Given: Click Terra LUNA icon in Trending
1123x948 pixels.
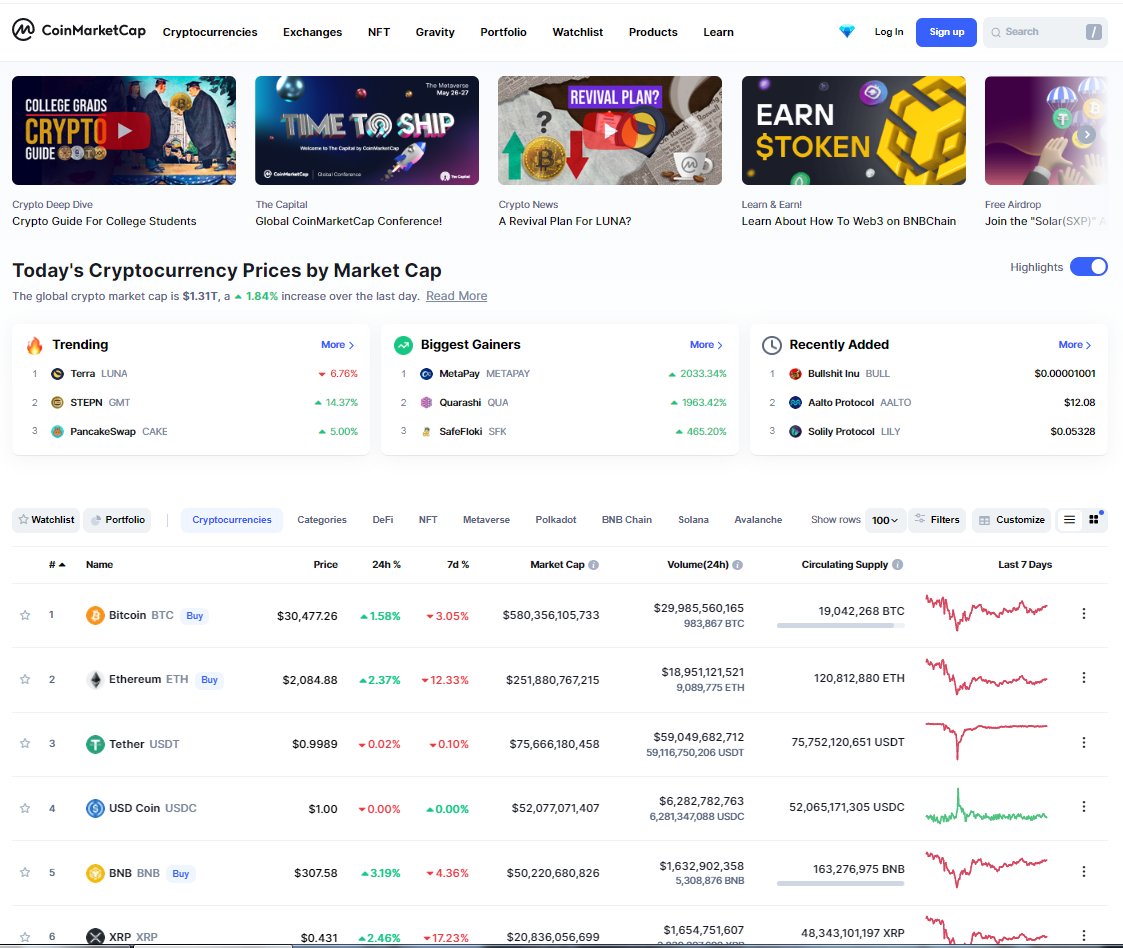Looking at the screenshot, I should (57, 374).
